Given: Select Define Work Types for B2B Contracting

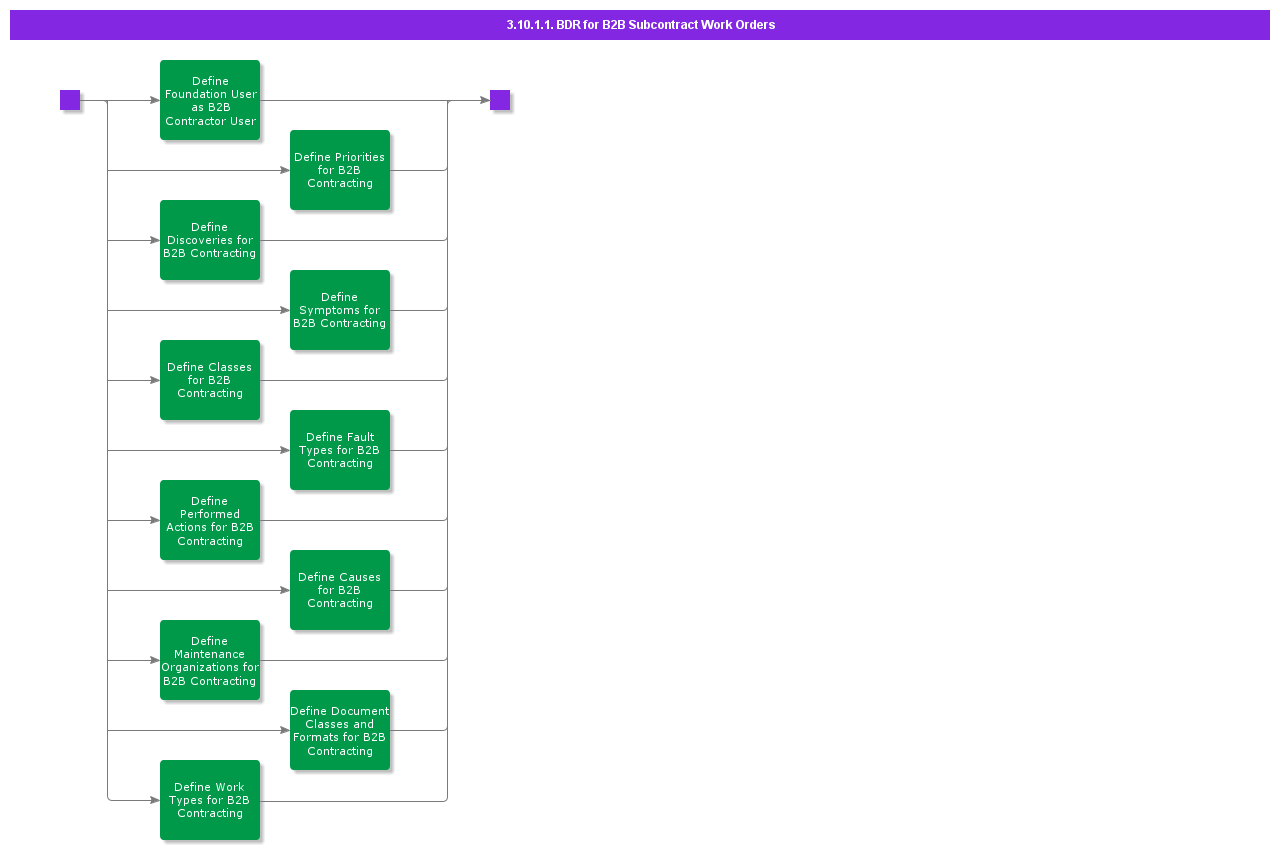Looking at the screenshot, I should tap(210, 800).
